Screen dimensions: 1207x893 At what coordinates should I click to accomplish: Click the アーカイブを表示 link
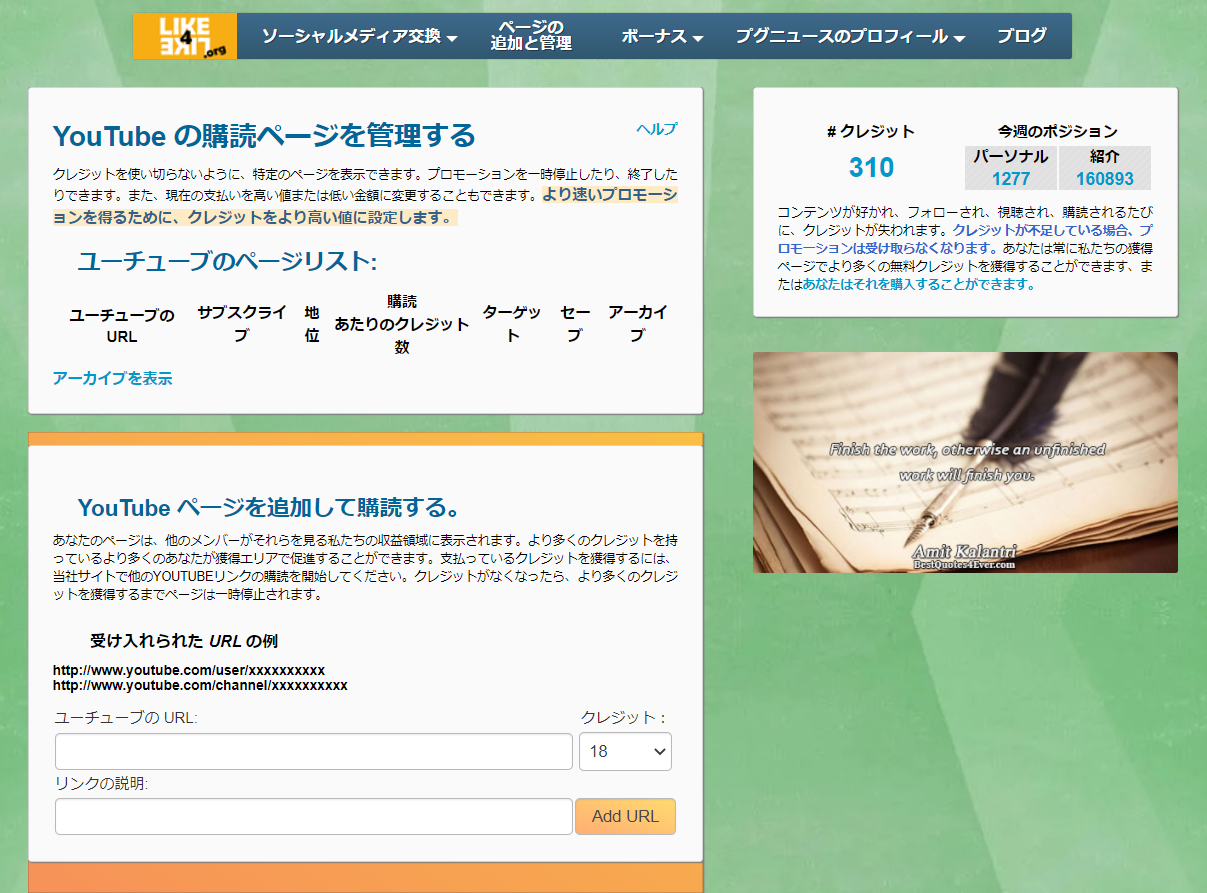[112, 378]
